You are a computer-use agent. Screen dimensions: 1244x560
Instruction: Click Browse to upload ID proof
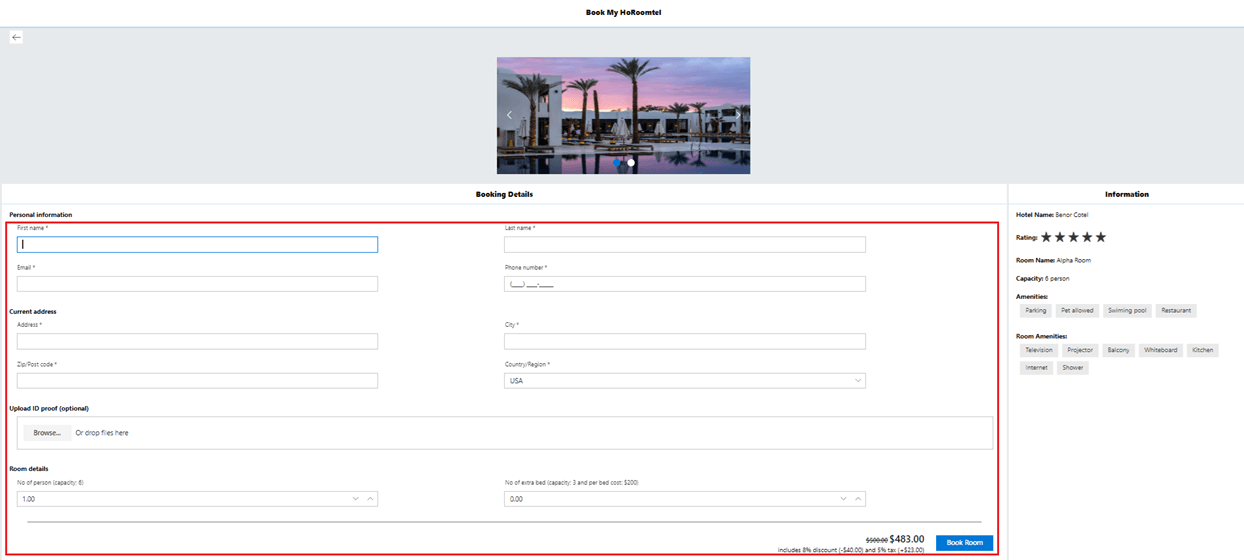pyautogui.click(x=47, y=433)
